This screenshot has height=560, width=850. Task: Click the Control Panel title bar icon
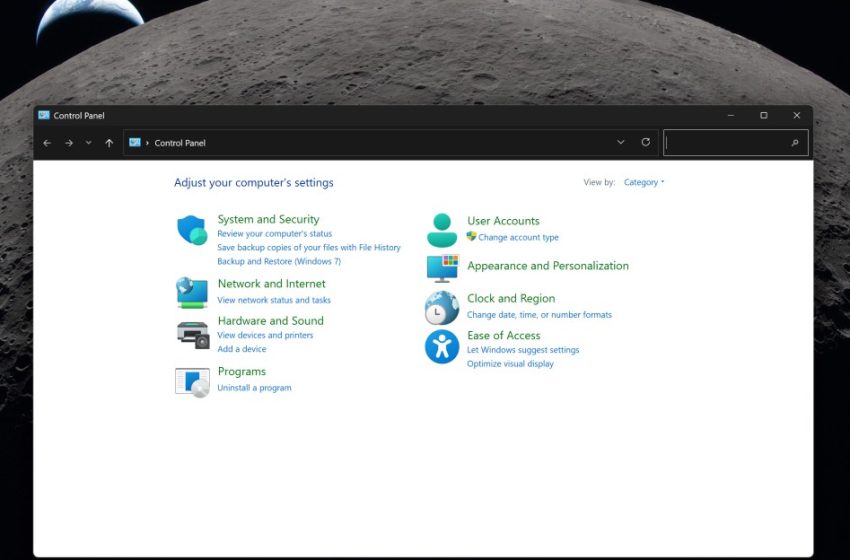tap(44, 115)
